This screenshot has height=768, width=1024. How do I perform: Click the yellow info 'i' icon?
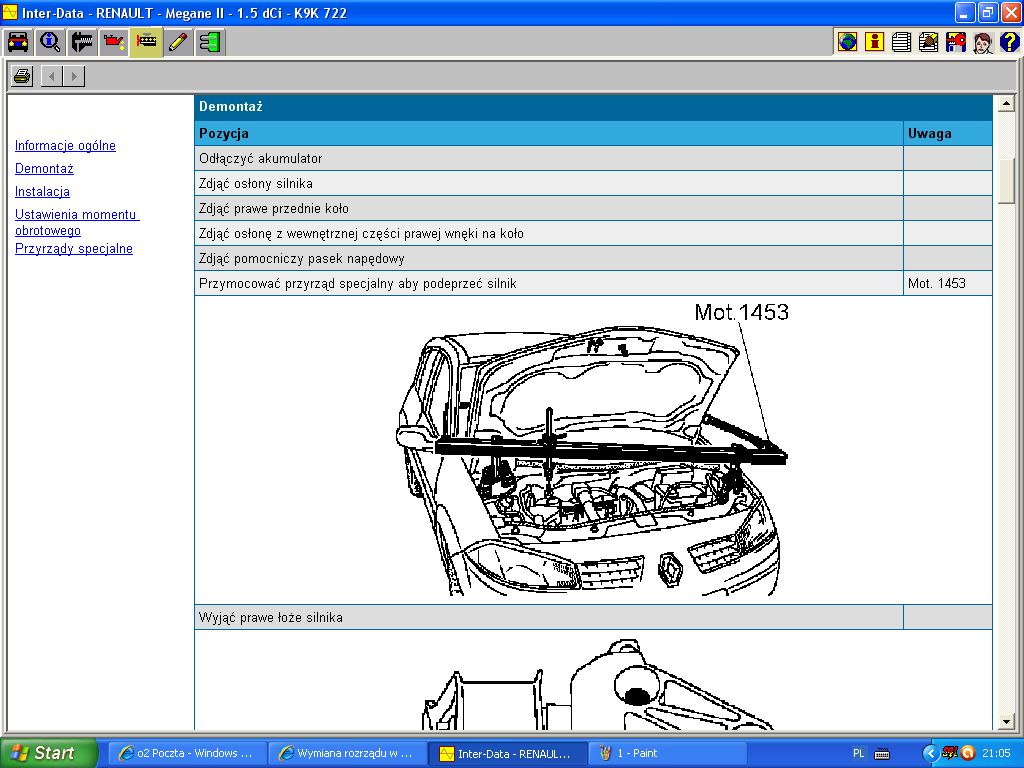(x=875, y=42)
